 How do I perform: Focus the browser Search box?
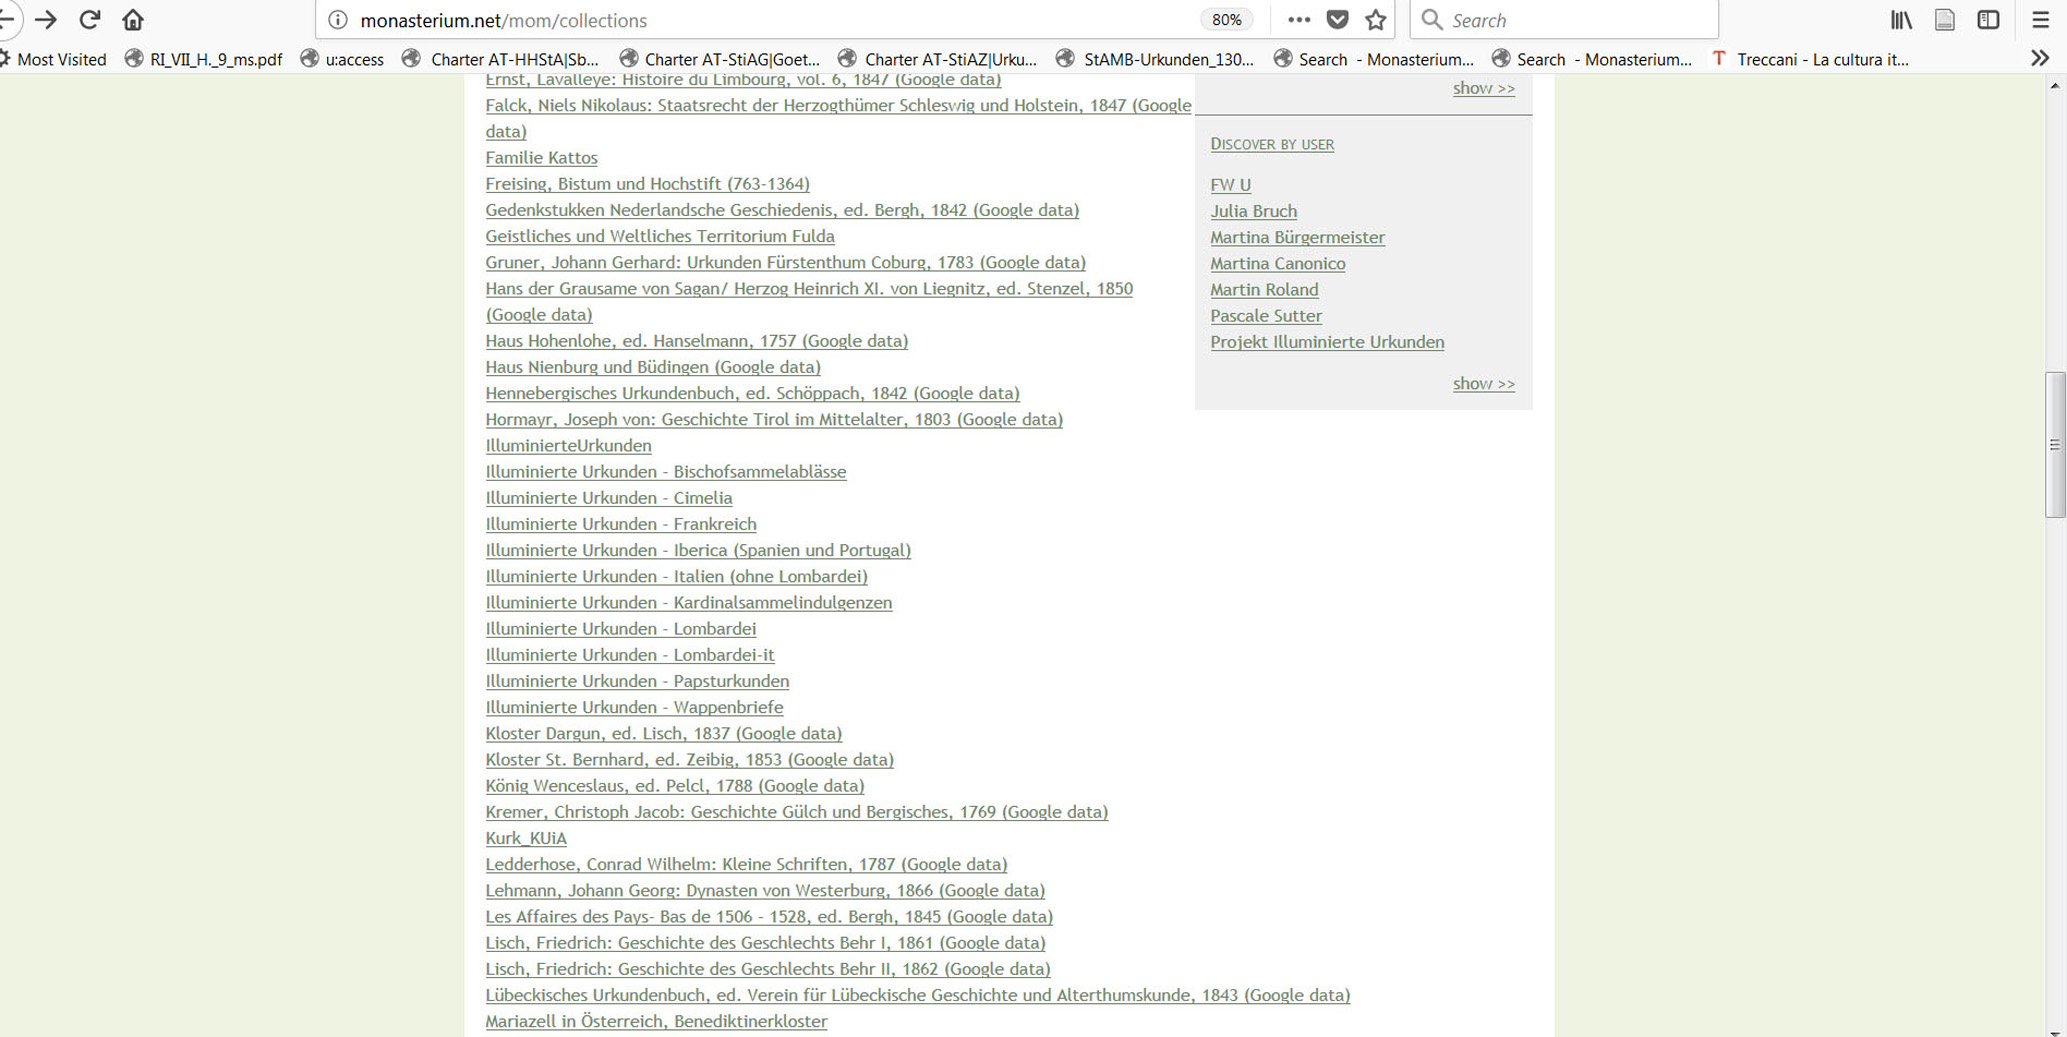point(1564,20)
